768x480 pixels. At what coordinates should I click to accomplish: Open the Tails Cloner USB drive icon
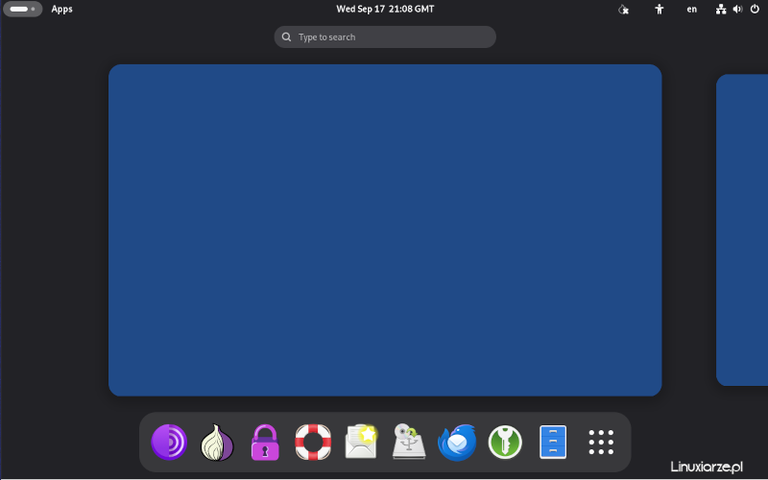pos(409,441)
